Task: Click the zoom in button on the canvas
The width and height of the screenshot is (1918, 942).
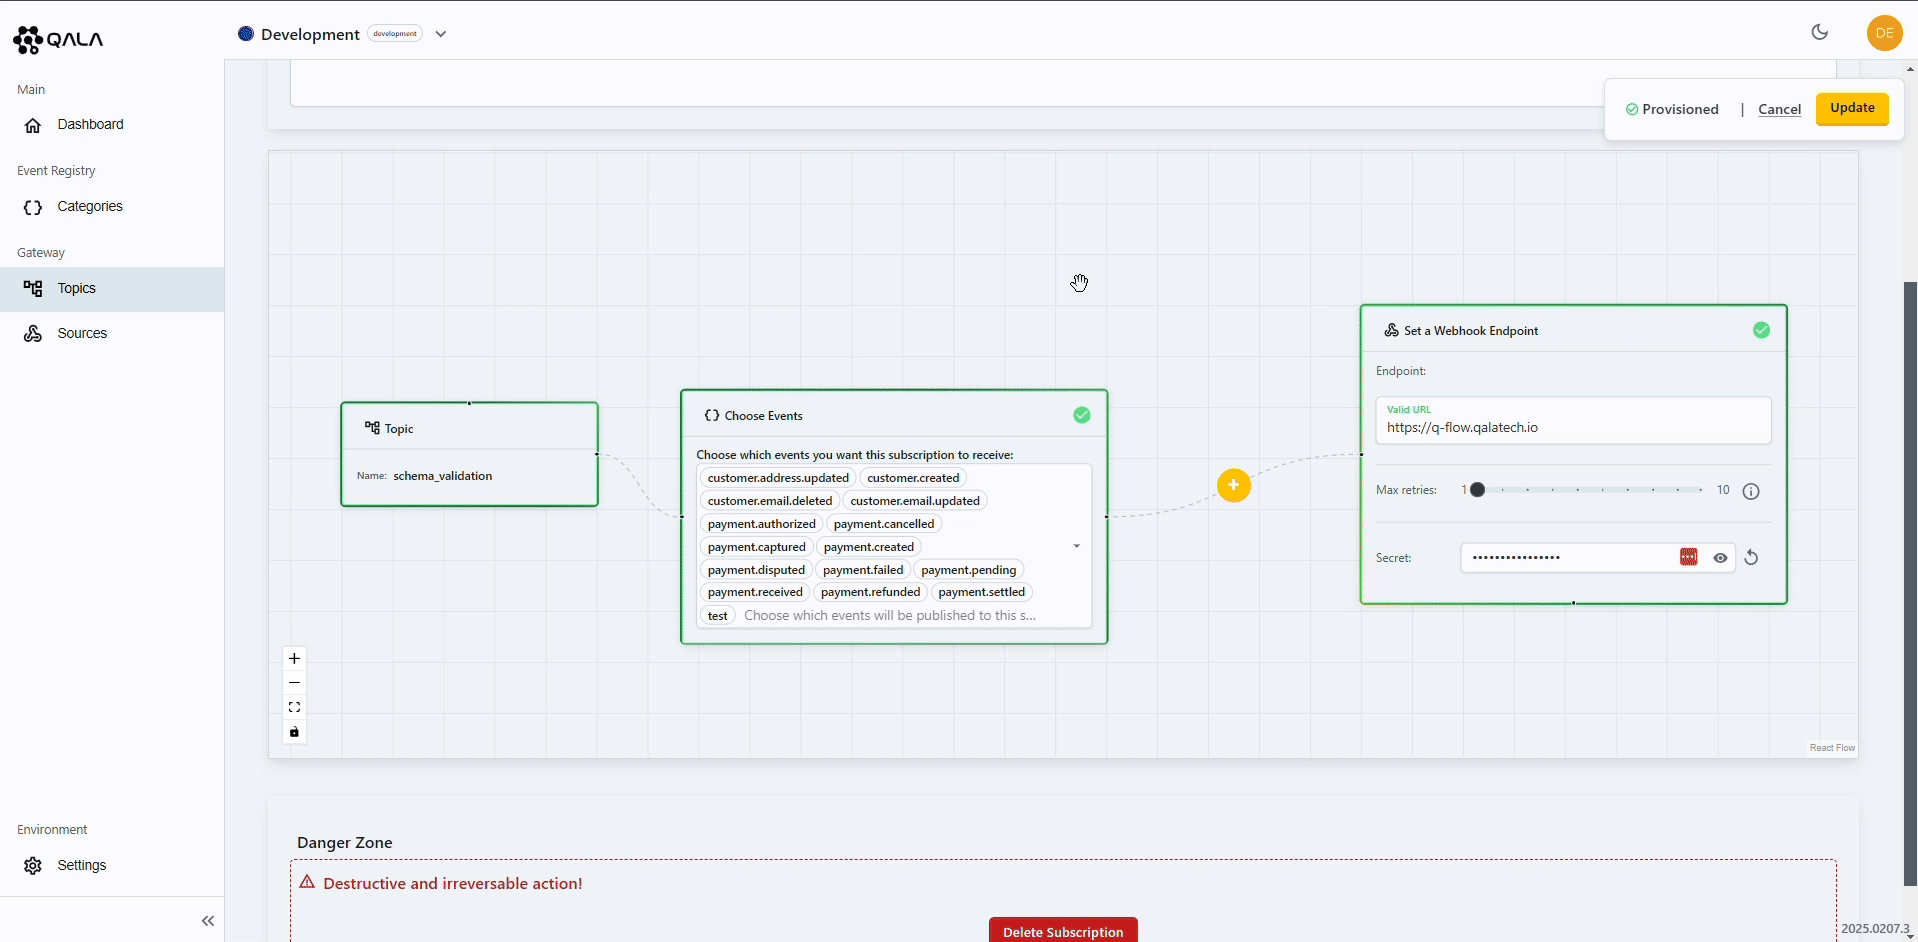Action: click(x=294, y=658)
